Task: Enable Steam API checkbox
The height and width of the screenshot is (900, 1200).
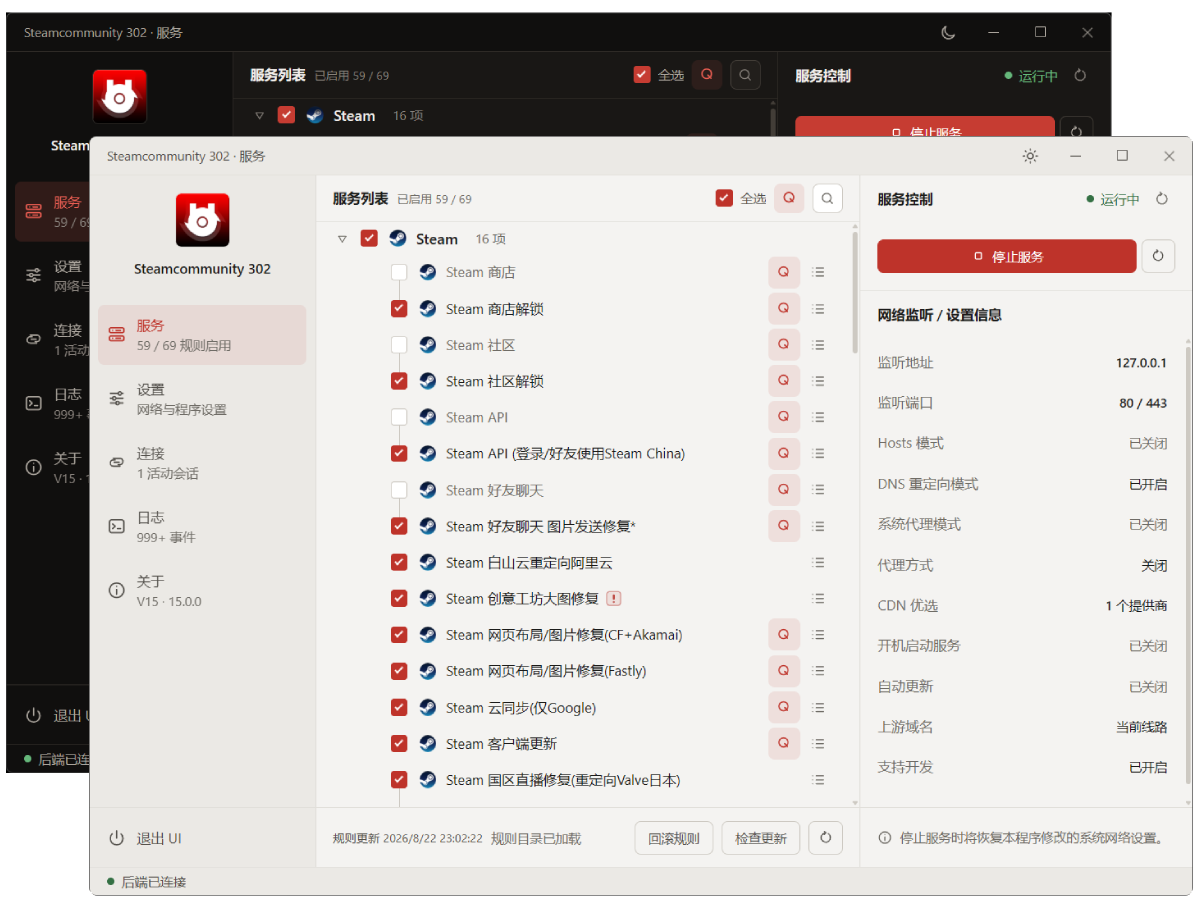Action: [399, 417]
